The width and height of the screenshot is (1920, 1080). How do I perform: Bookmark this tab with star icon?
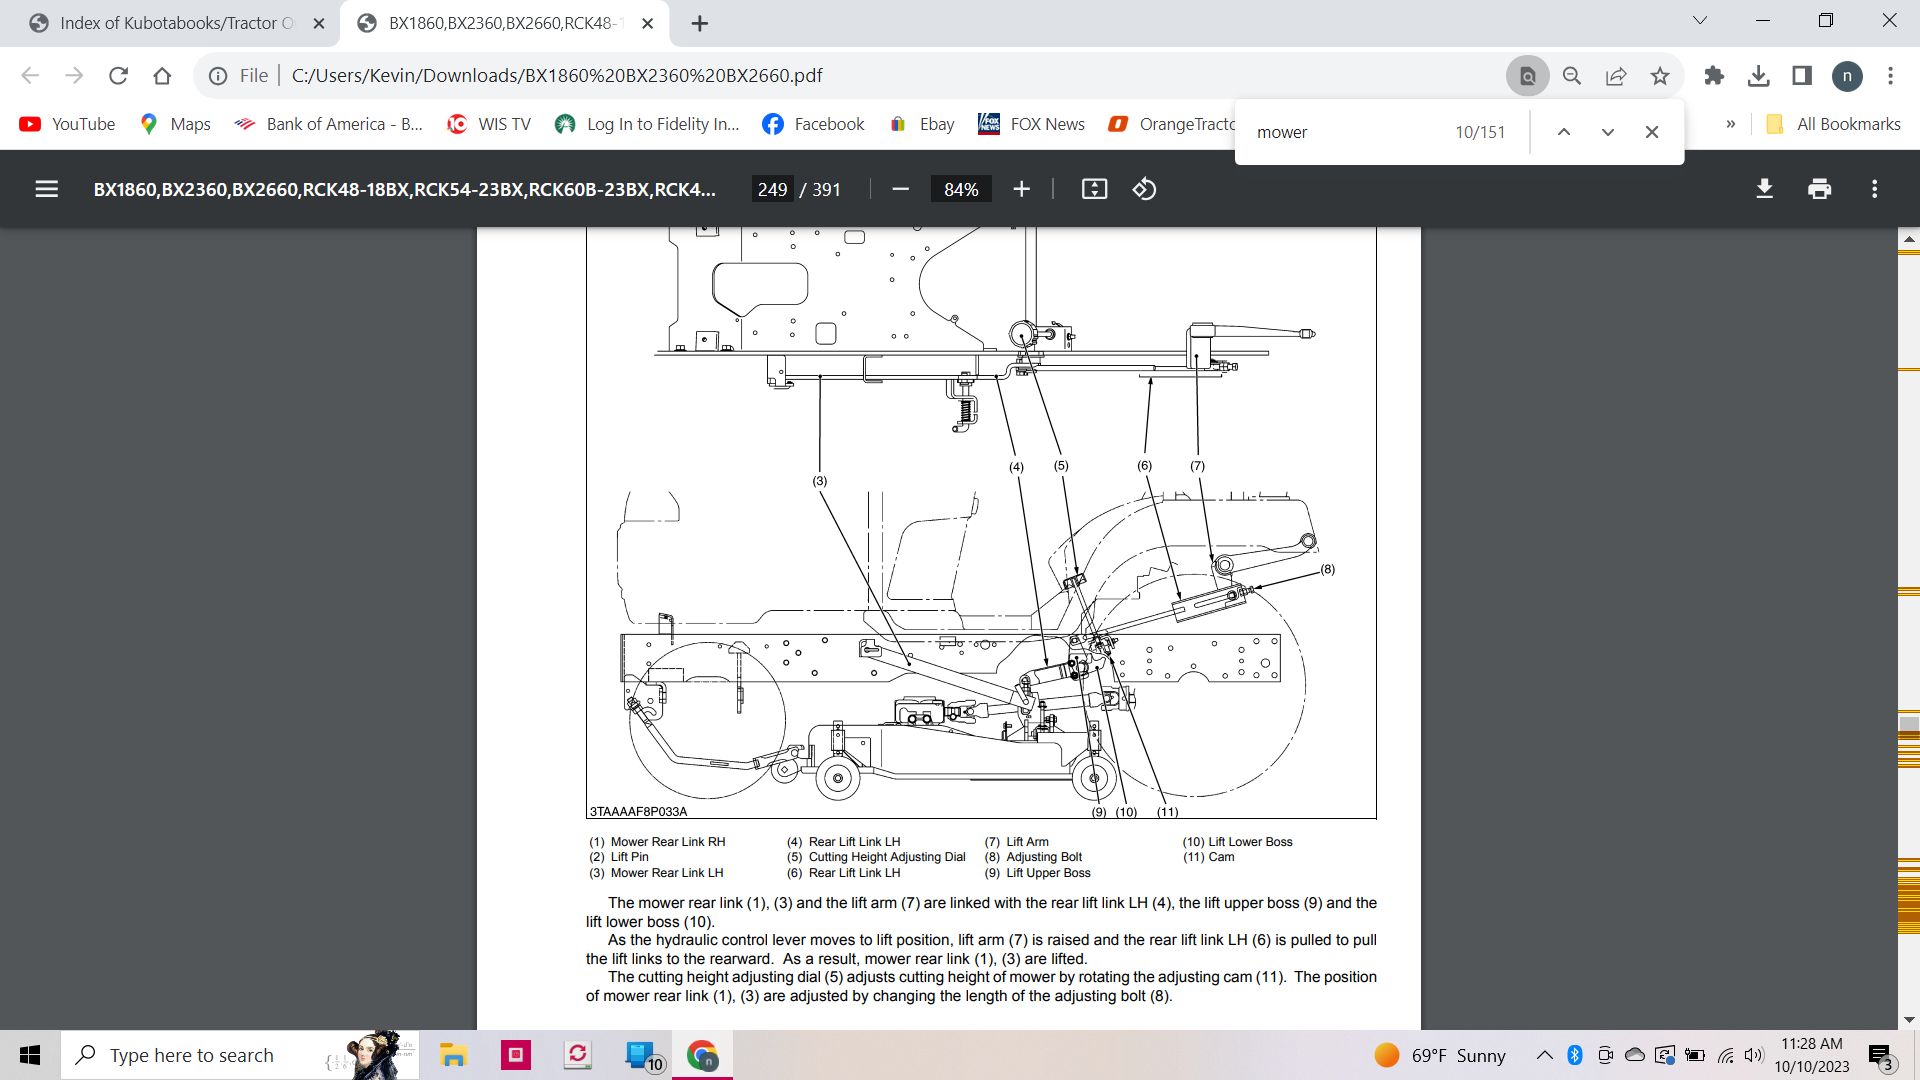coord(1659,75)
